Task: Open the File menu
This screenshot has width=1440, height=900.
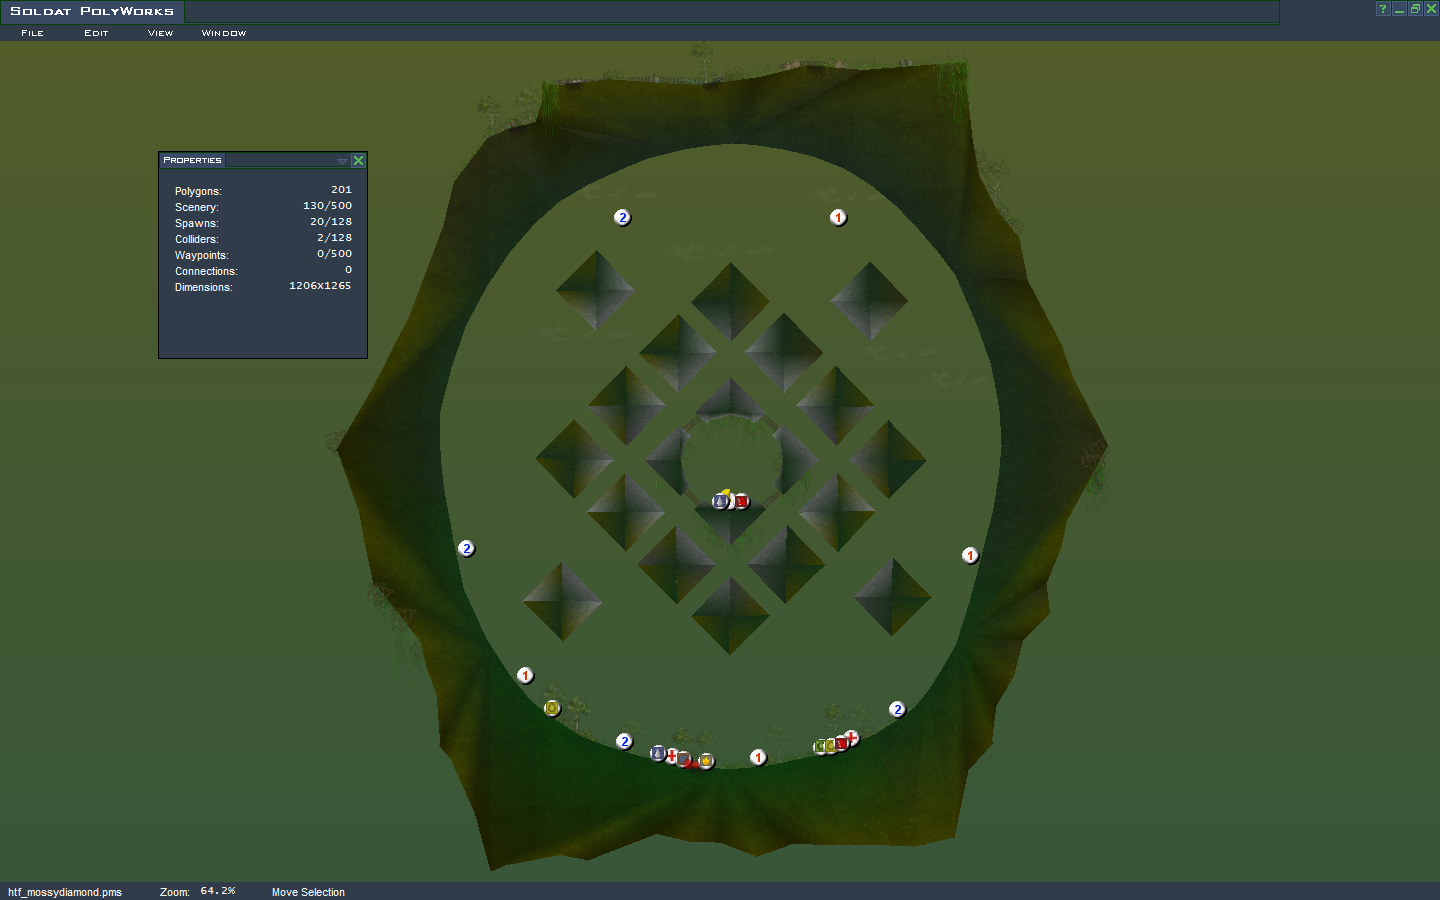Action: click(32, 33)
